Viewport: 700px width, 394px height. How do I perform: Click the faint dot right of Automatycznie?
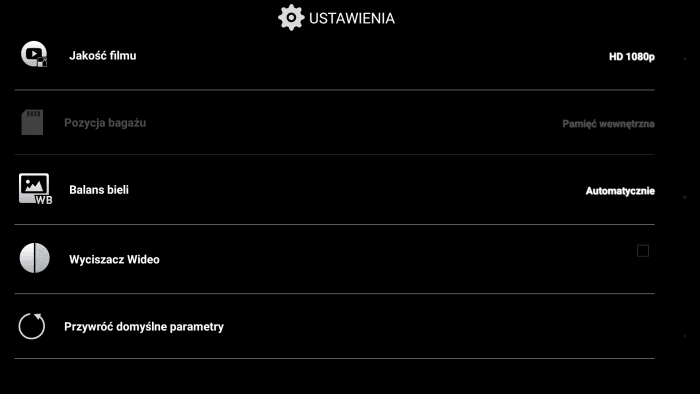tap(685, 197)
